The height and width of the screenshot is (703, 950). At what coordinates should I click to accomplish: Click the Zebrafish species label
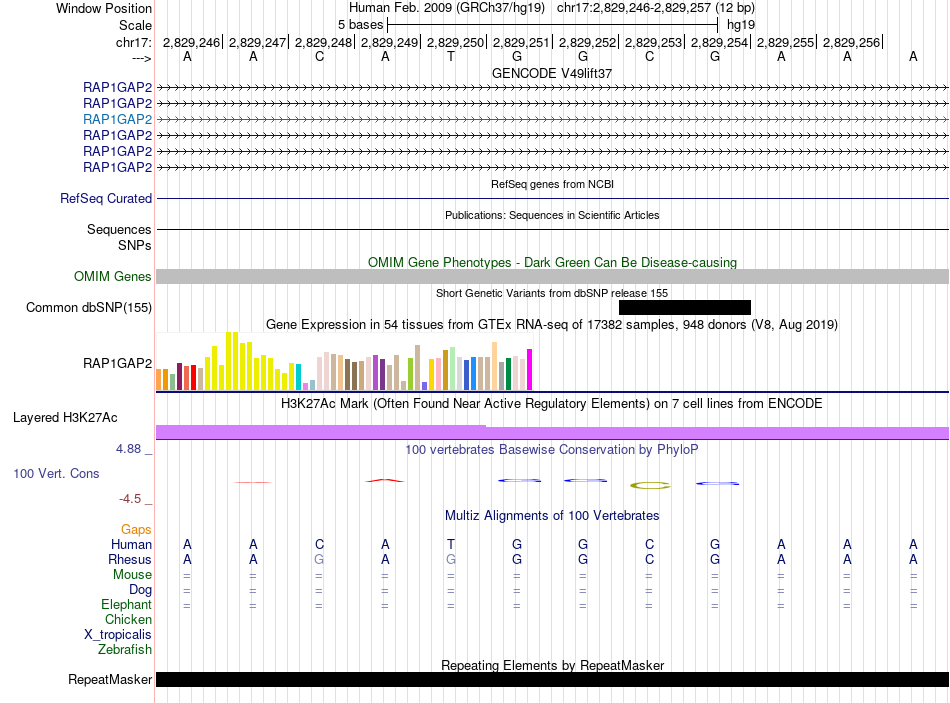(125, 650)
